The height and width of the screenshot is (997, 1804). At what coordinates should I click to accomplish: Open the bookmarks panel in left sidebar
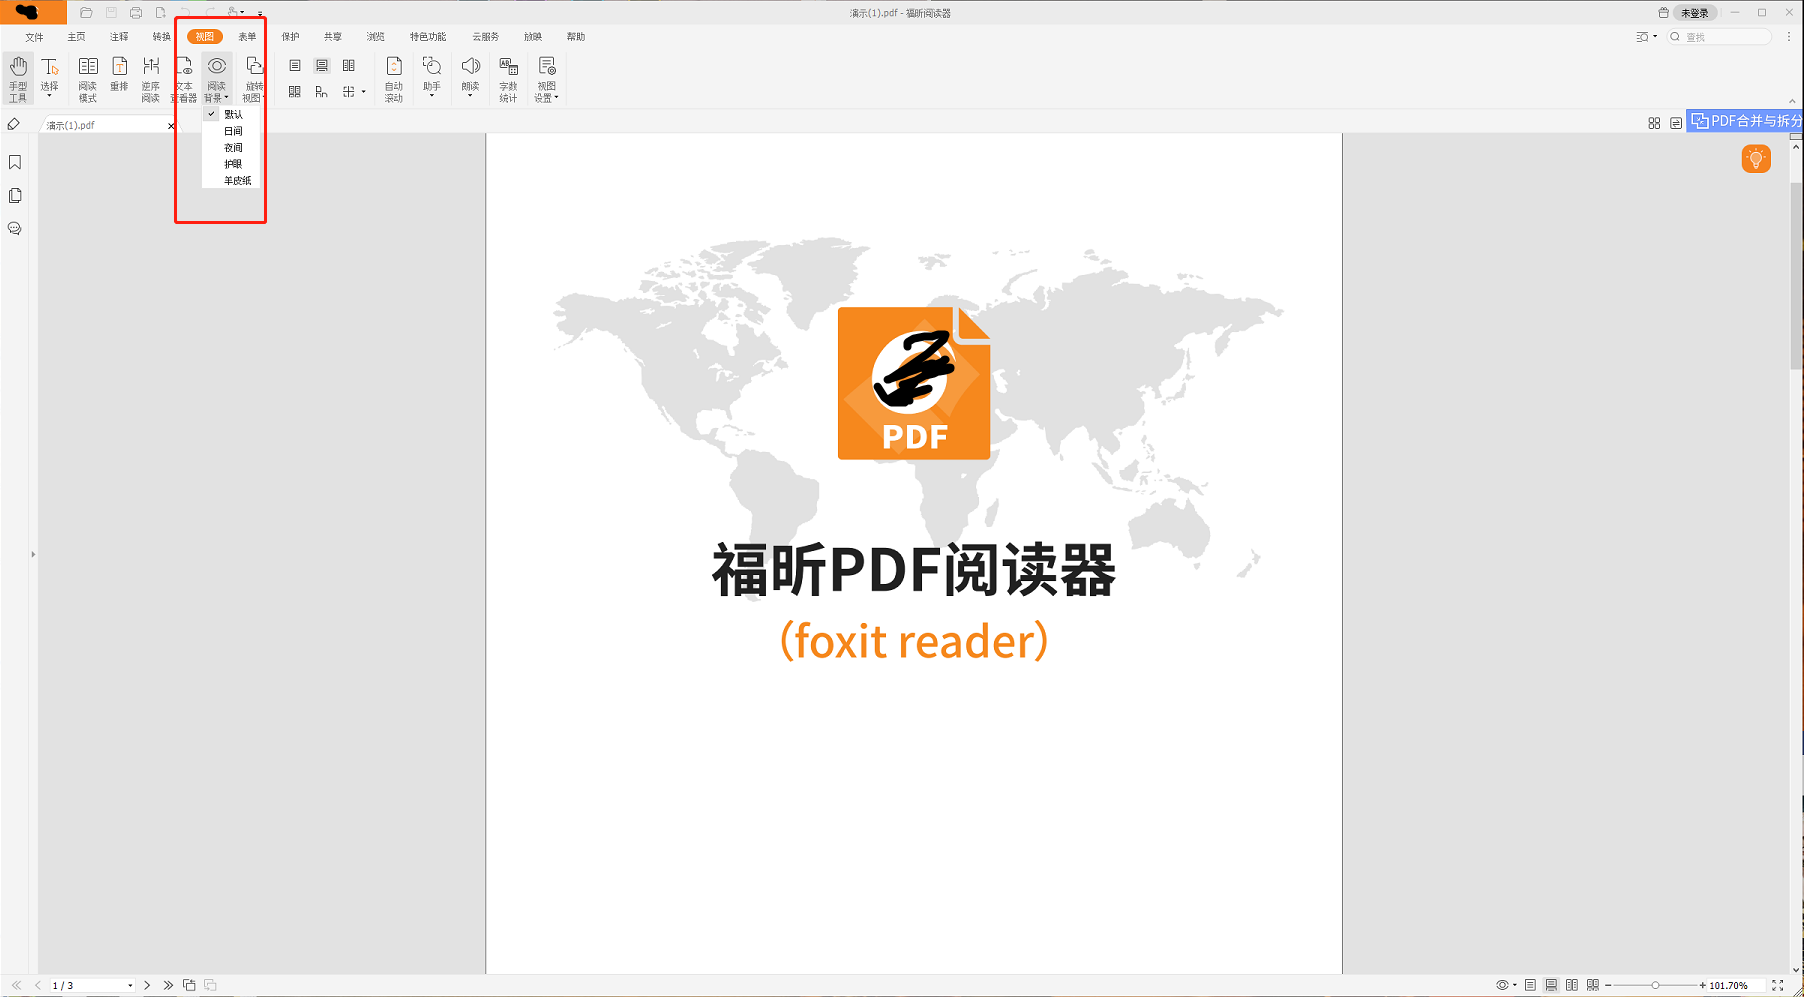(x=15, y=162)
